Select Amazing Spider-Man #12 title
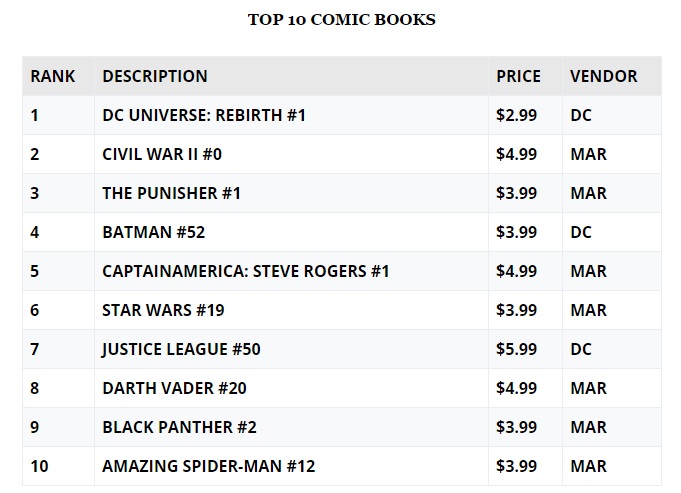681x493 pixels. (208, 467)
